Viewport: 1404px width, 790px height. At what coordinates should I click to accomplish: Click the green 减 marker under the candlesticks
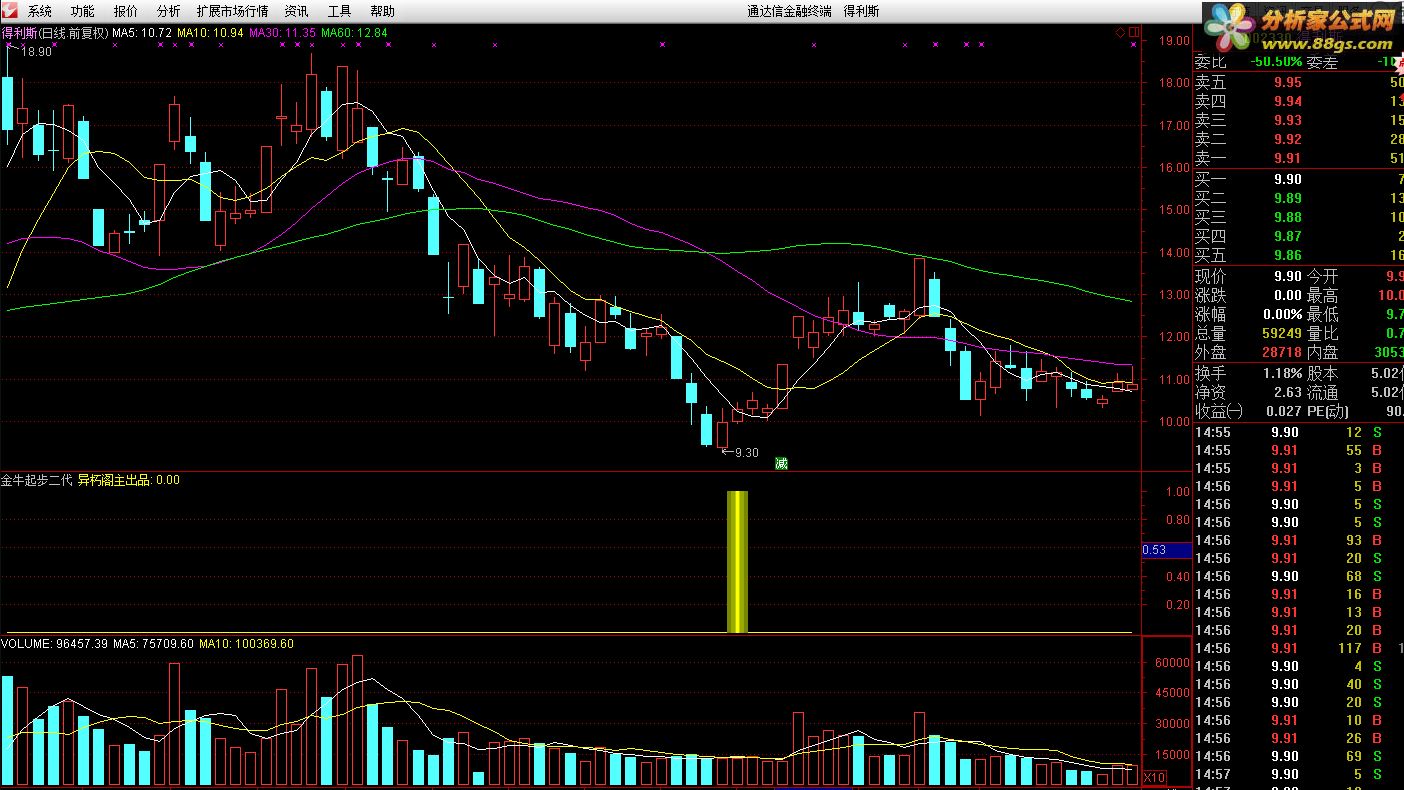click(781, 463)
